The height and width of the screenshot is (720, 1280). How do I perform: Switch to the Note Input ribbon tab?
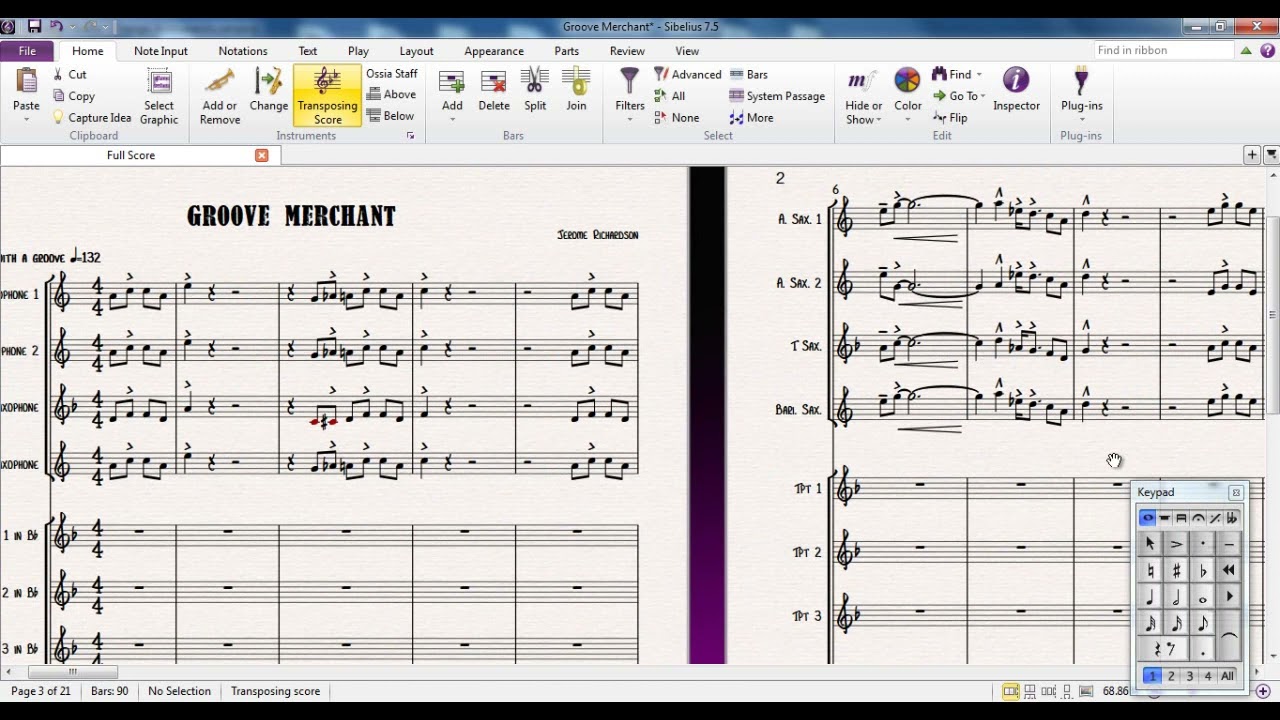click(160, 51)
